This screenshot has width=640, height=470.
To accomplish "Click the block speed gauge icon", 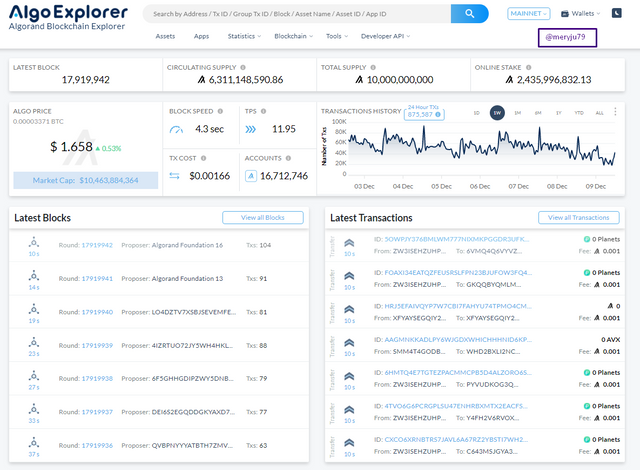I will click(176, 129).
